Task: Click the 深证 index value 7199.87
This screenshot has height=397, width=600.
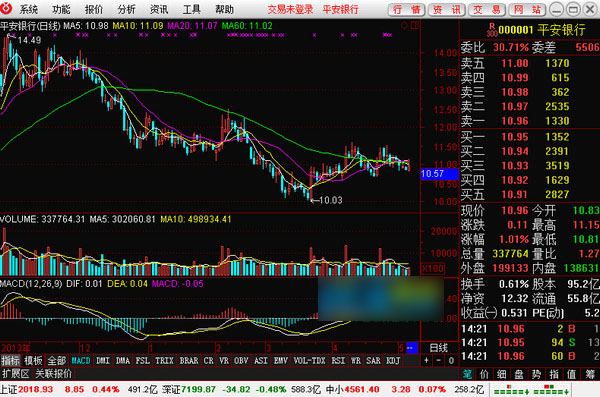Action: click(199, 389)
